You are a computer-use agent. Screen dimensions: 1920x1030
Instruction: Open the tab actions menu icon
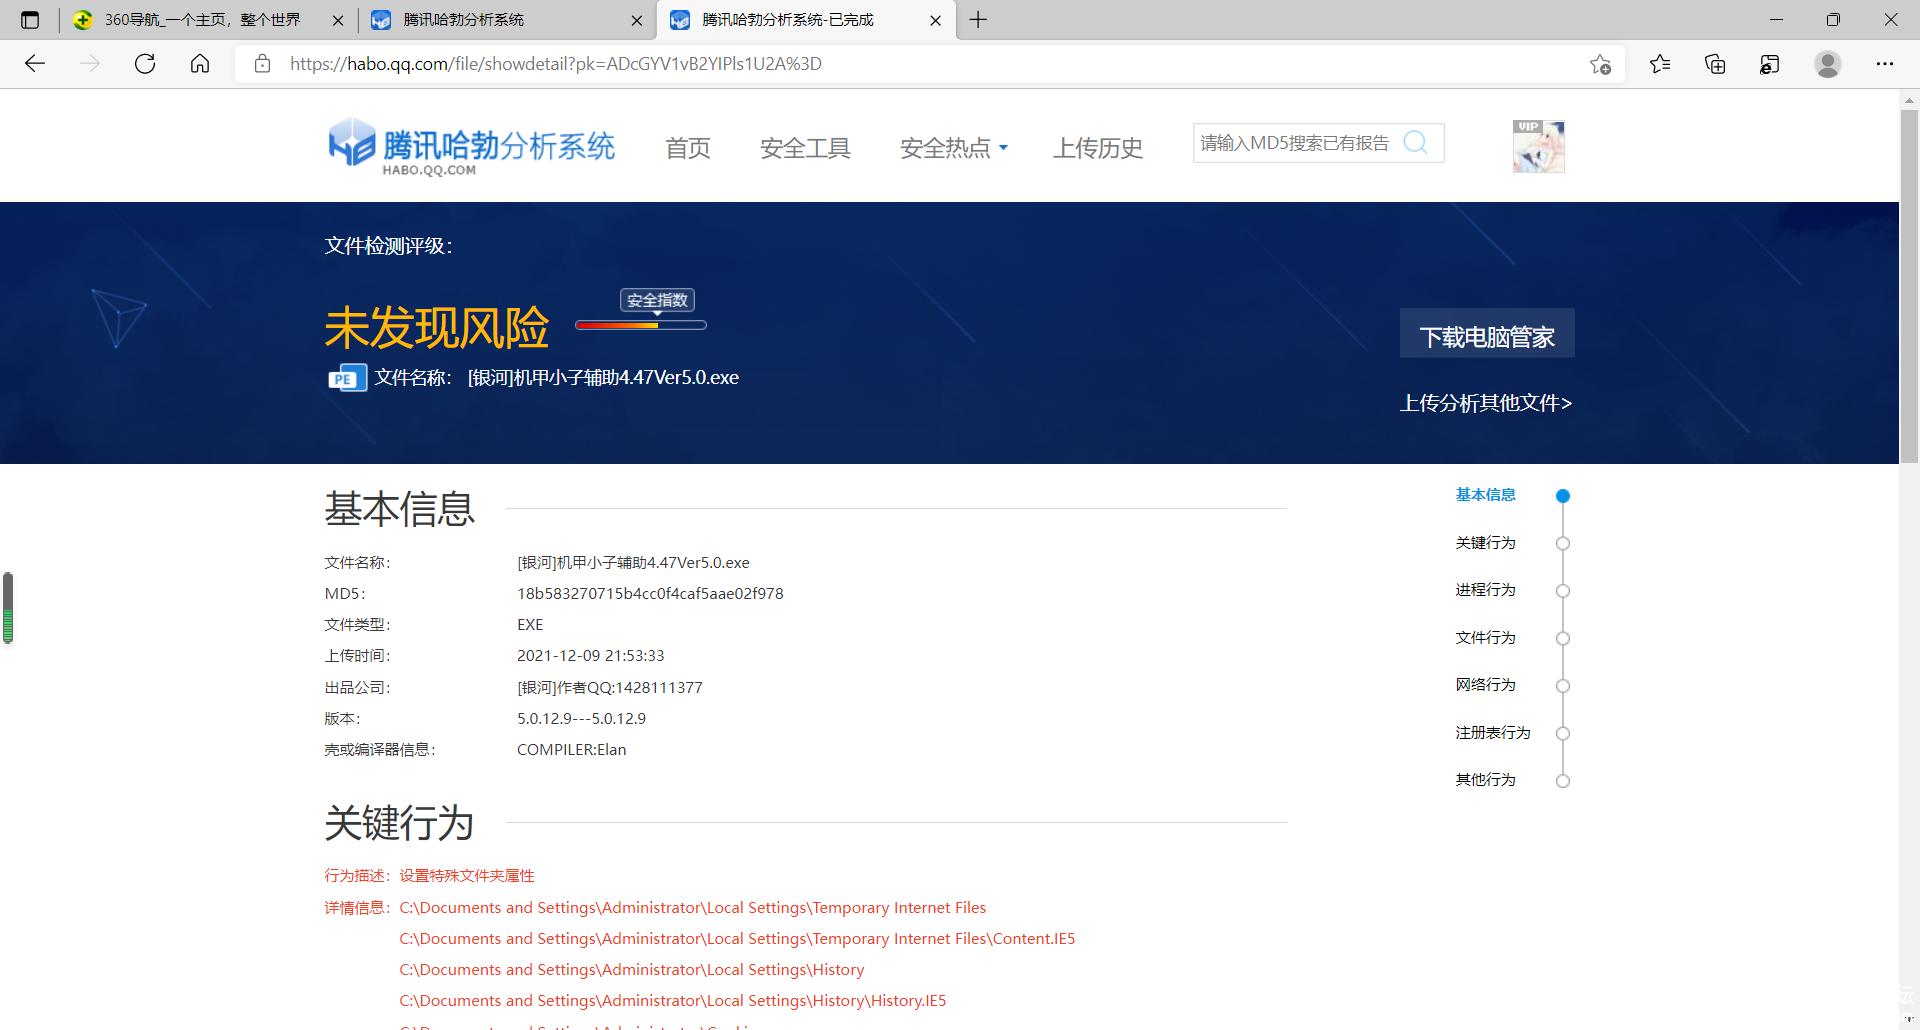30,20
